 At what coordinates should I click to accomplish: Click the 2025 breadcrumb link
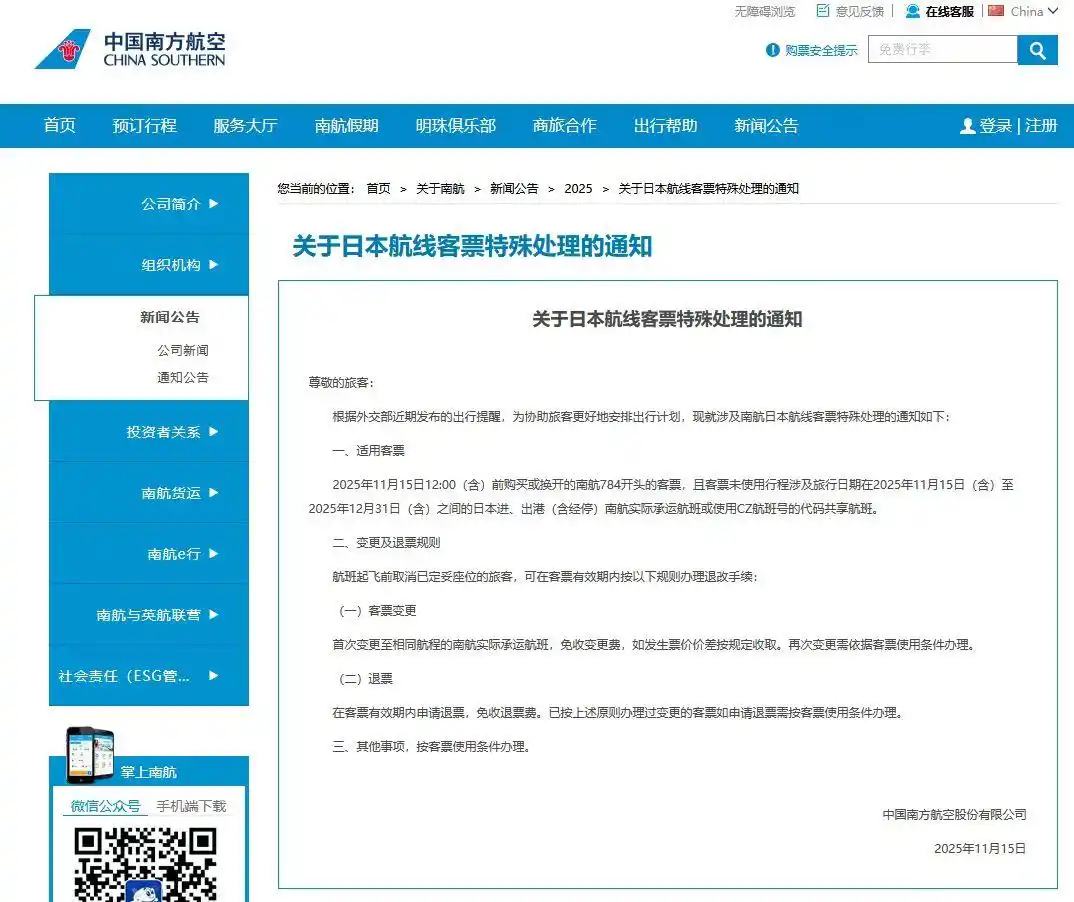(x=578, y=188)
